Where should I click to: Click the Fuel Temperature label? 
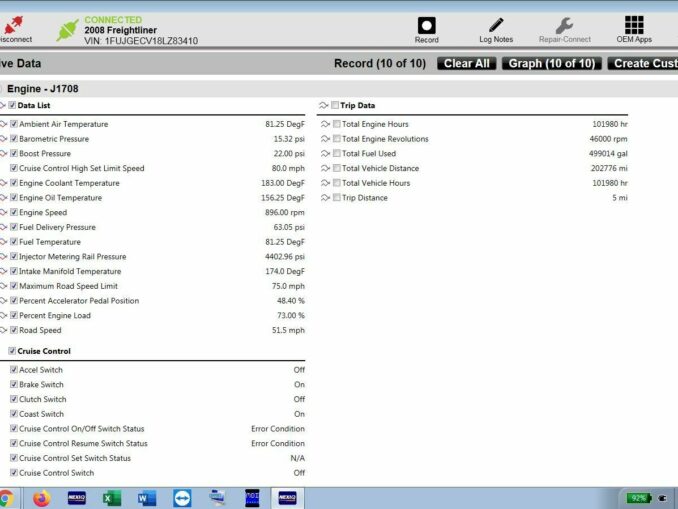(x=50, y=242)
